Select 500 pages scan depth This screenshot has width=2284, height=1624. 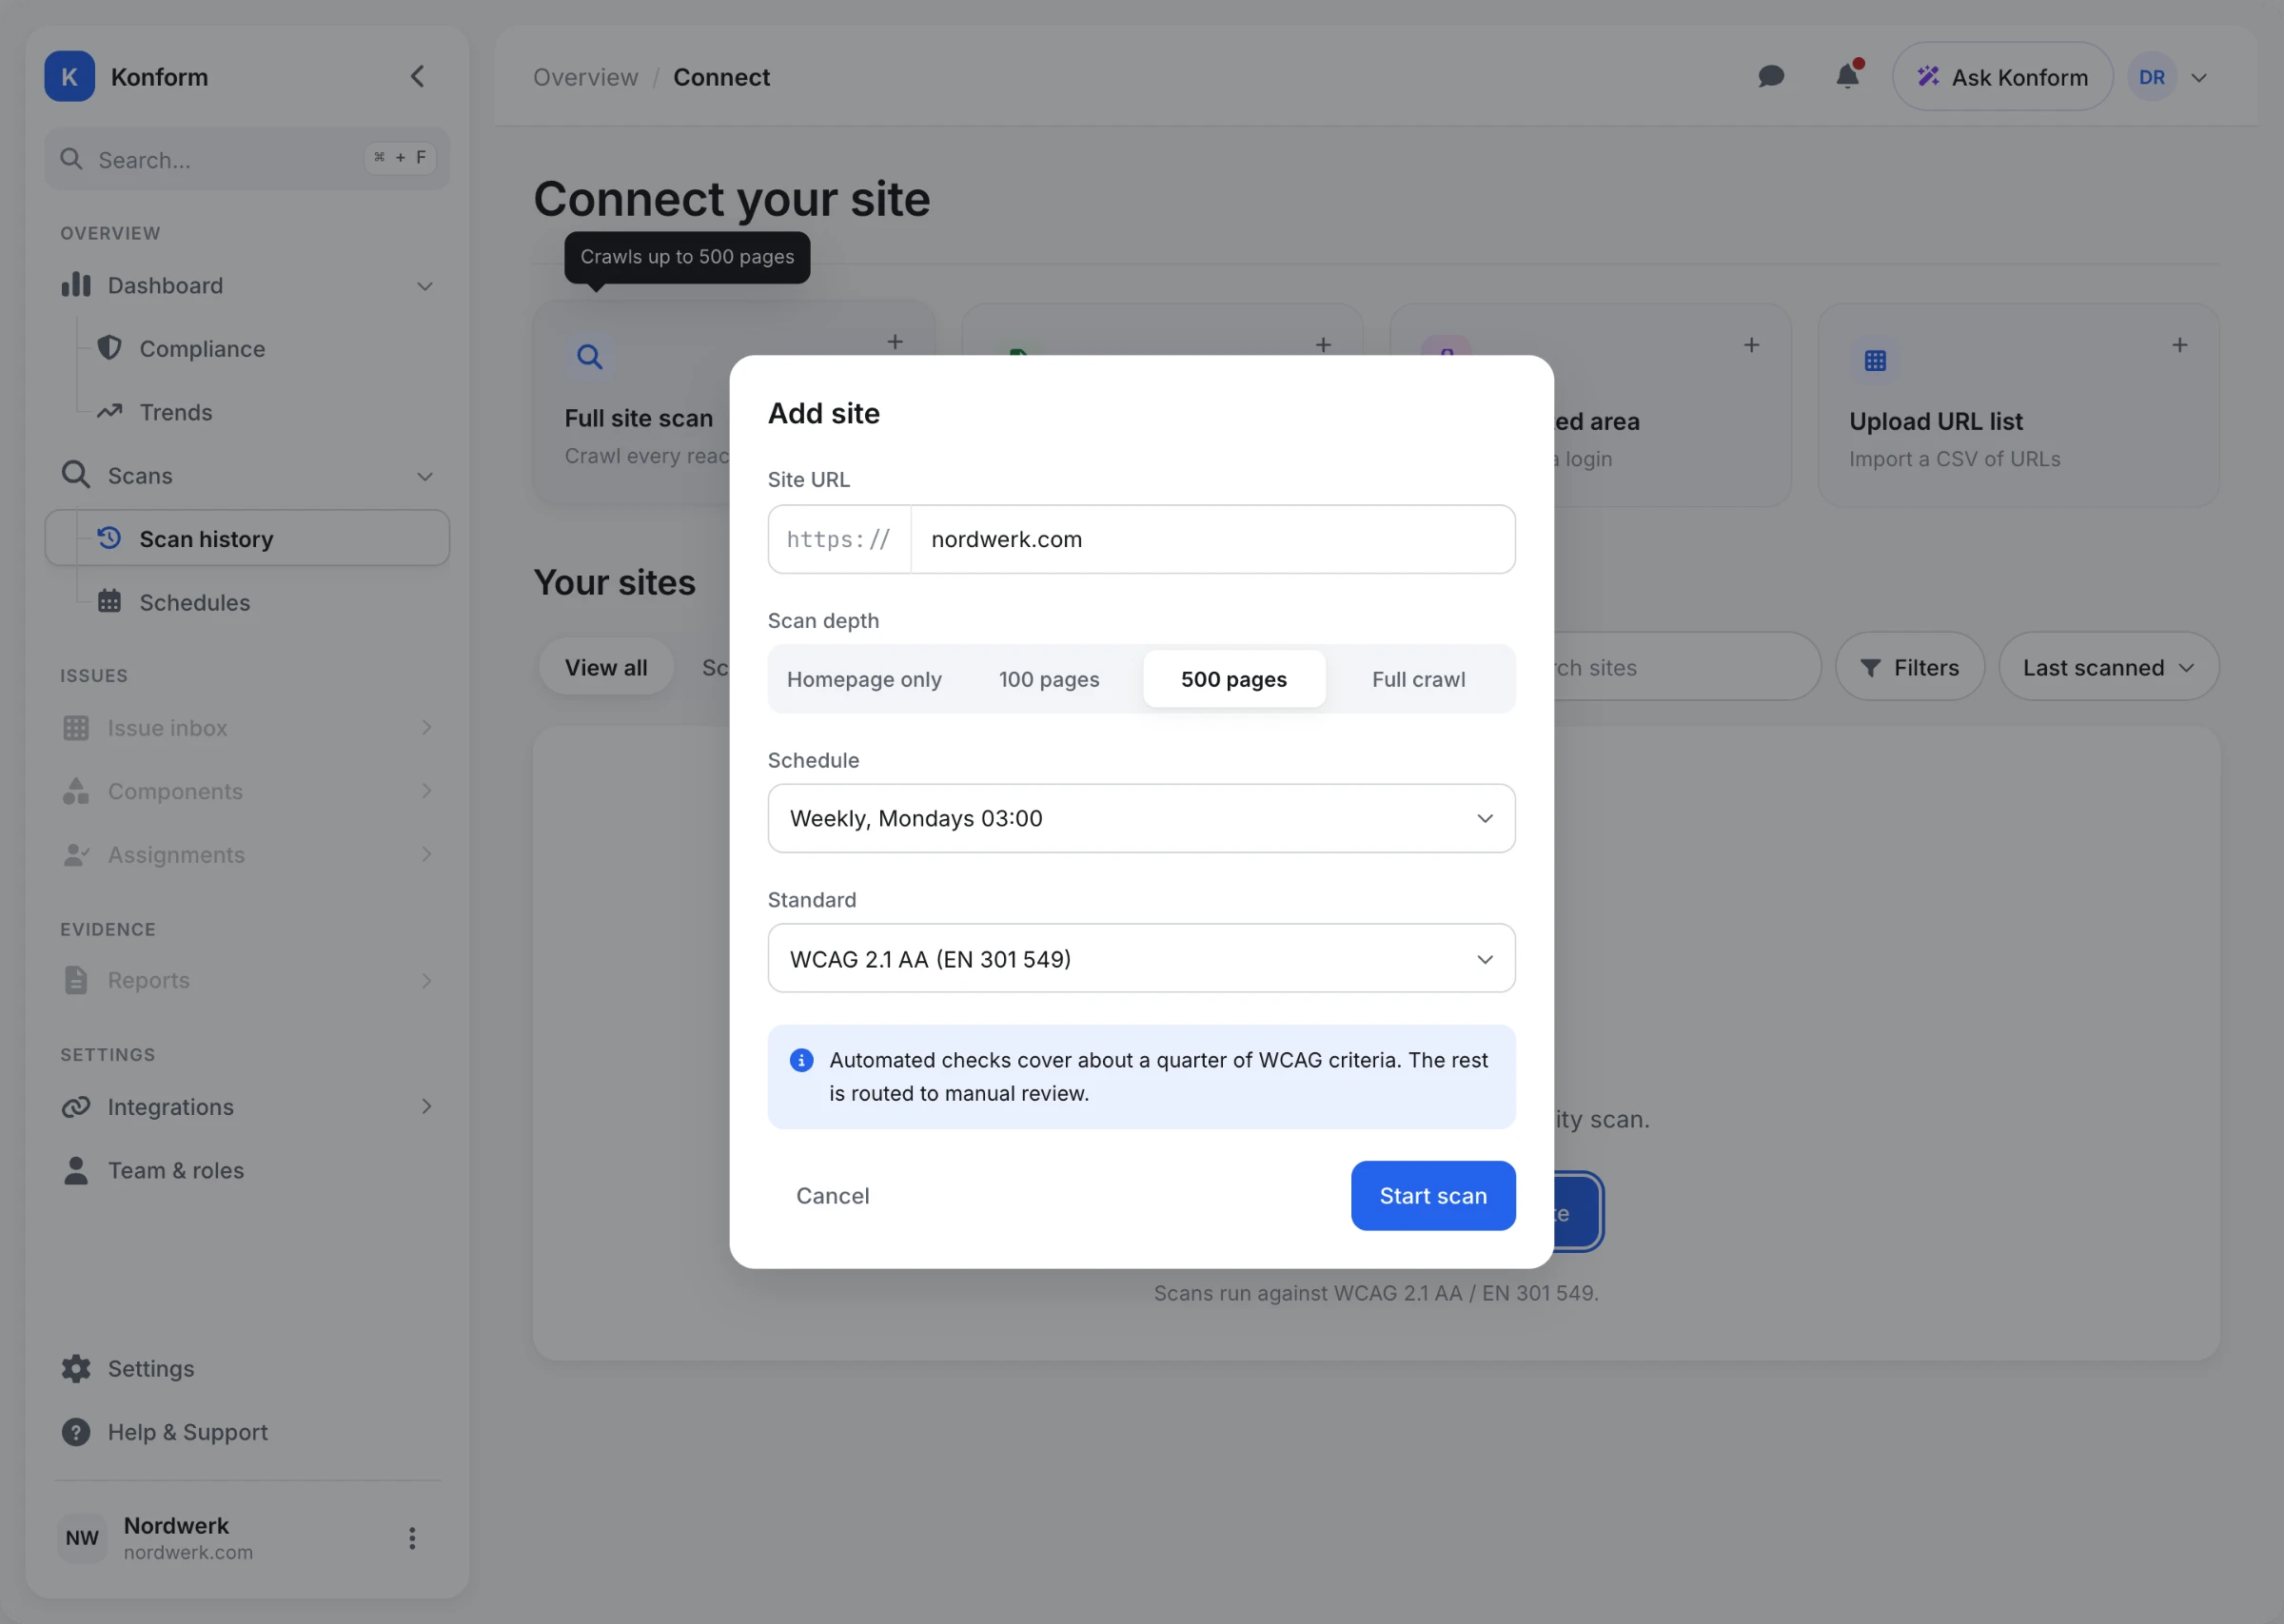click(x=1234, y=679)
